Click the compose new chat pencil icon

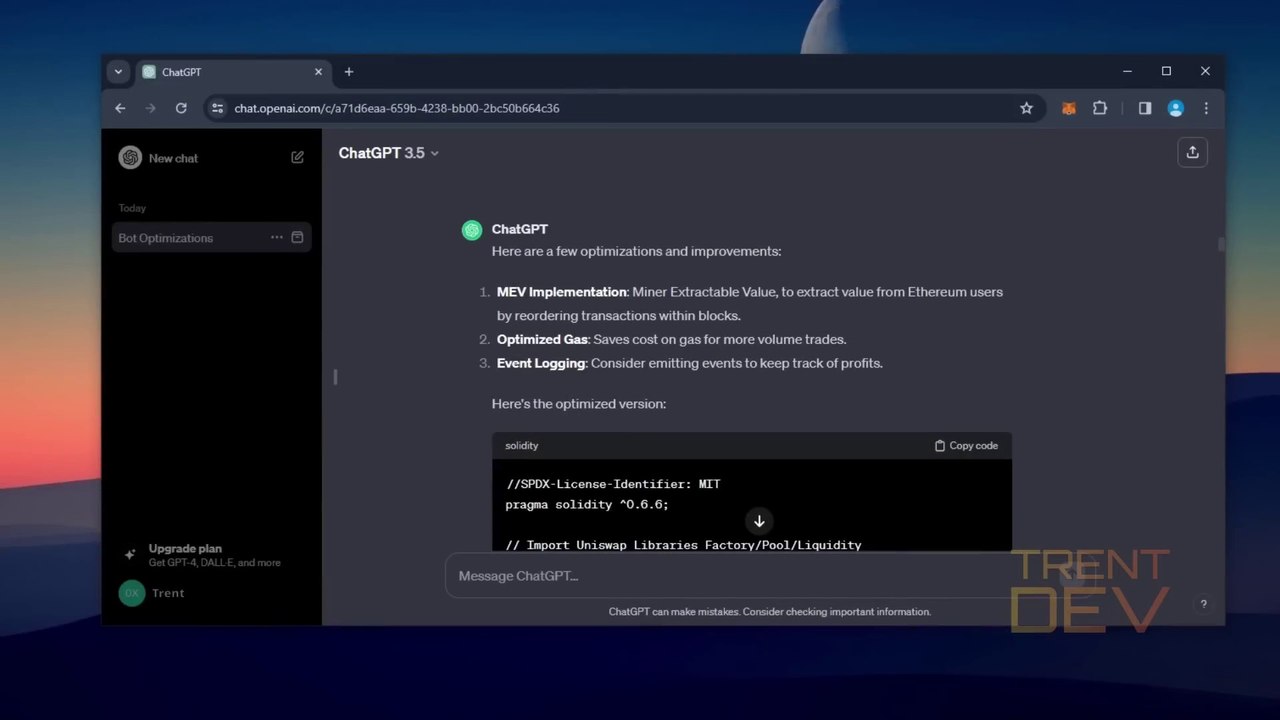point(297,157)
